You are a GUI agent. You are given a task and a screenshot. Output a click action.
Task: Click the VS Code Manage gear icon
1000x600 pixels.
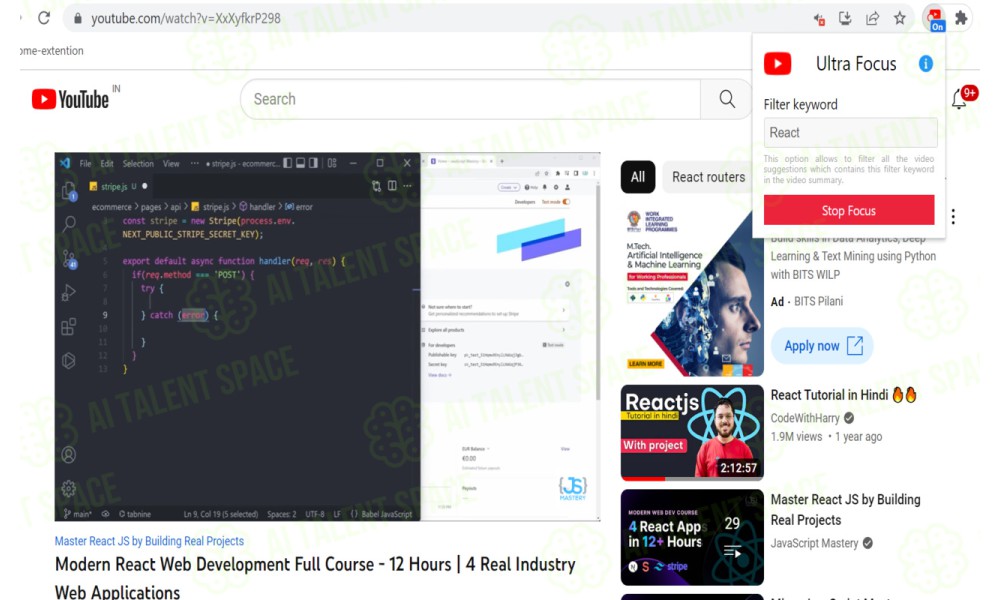click(69, 488)
